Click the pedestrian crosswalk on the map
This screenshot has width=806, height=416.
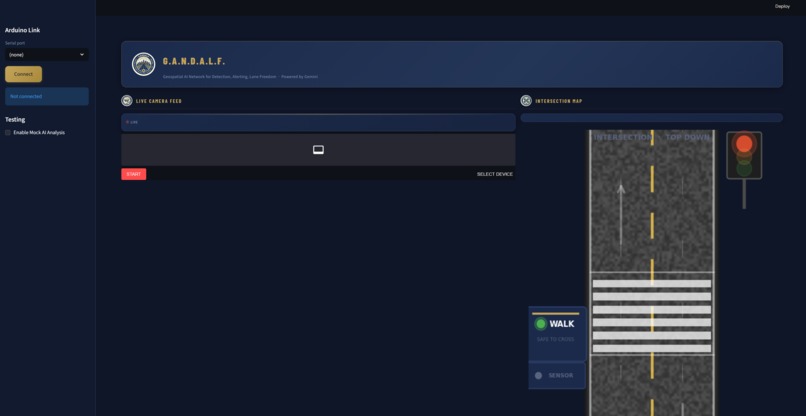(x=652, y=316)
